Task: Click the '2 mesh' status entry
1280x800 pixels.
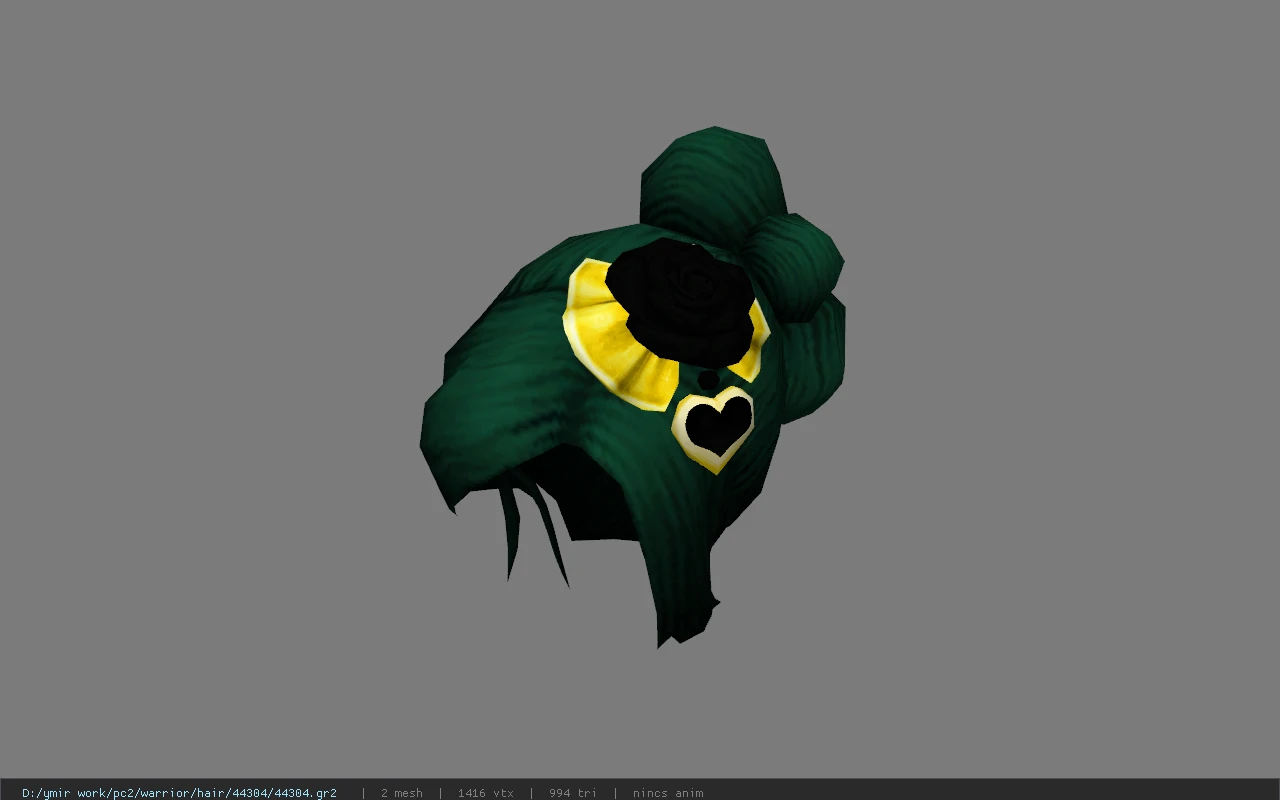Action: click(x=401, y=793)
